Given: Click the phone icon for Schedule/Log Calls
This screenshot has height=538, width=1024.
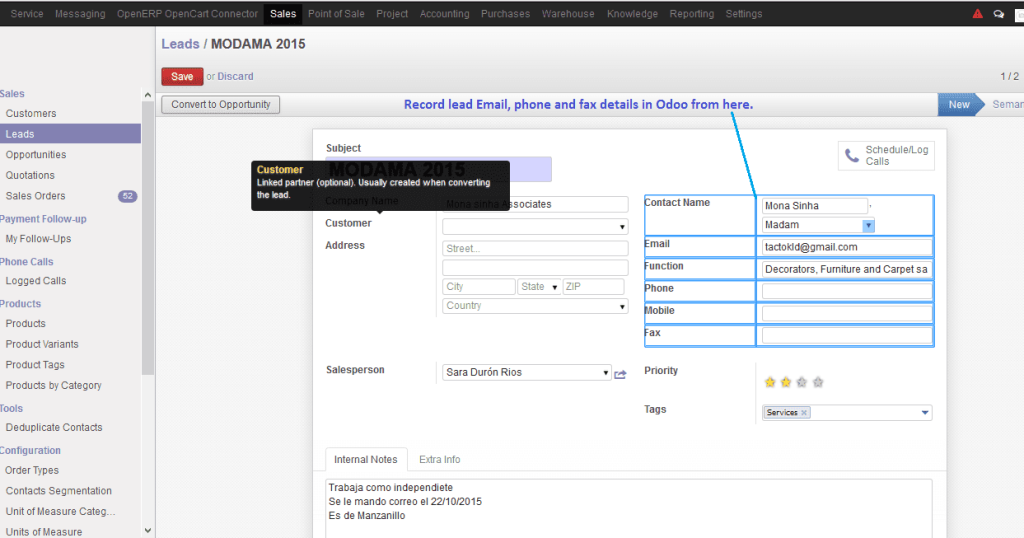Looking at the screenshot, I should [852, 155].
